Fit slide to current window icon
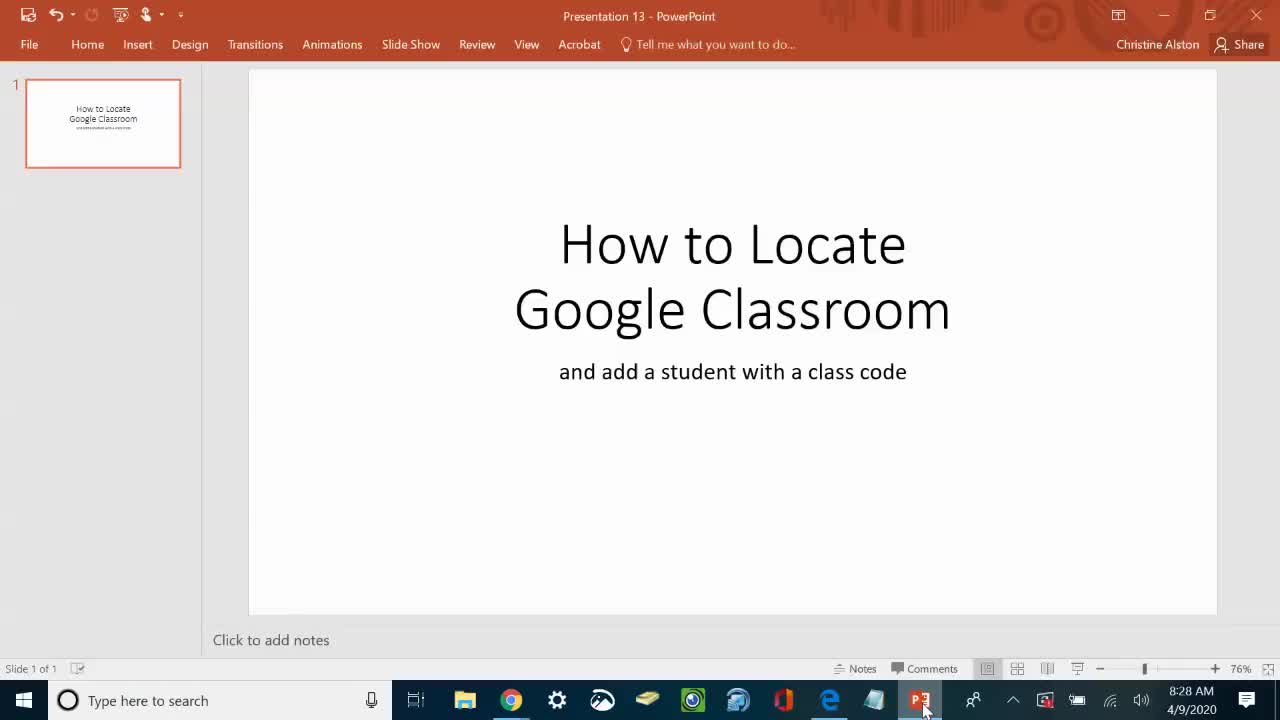The image size is (1280, 720). 1268,669
